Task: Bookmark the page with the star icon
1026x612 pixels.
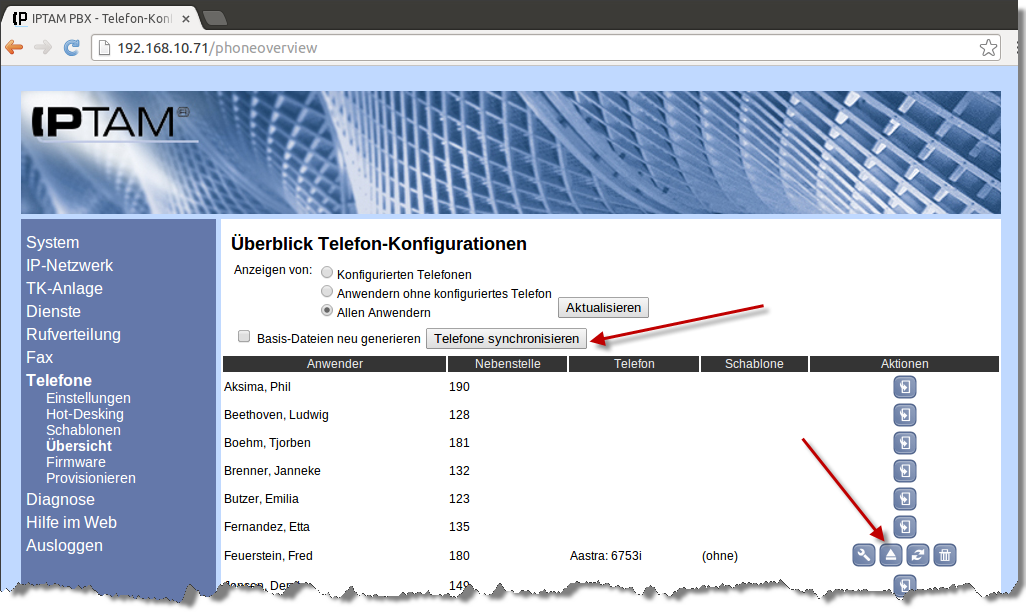Action: pyautogui.click(x=988, y=47)
